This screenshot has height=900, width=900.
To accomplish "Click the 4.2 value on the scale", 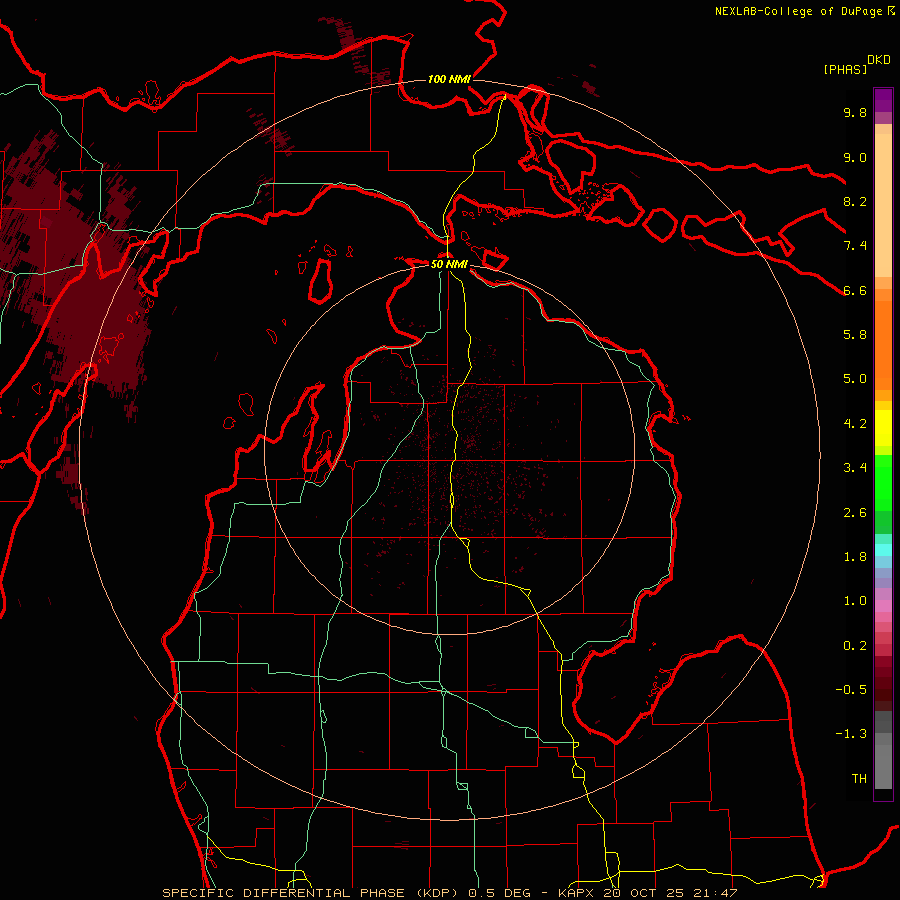I will (x=855, y=424).
